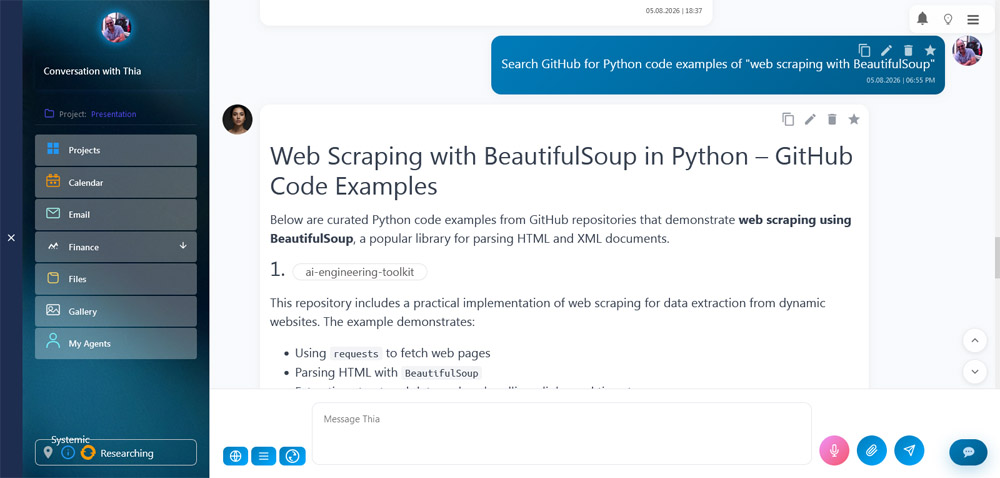Click Thia's avatar beside the response

coord(237,119)
